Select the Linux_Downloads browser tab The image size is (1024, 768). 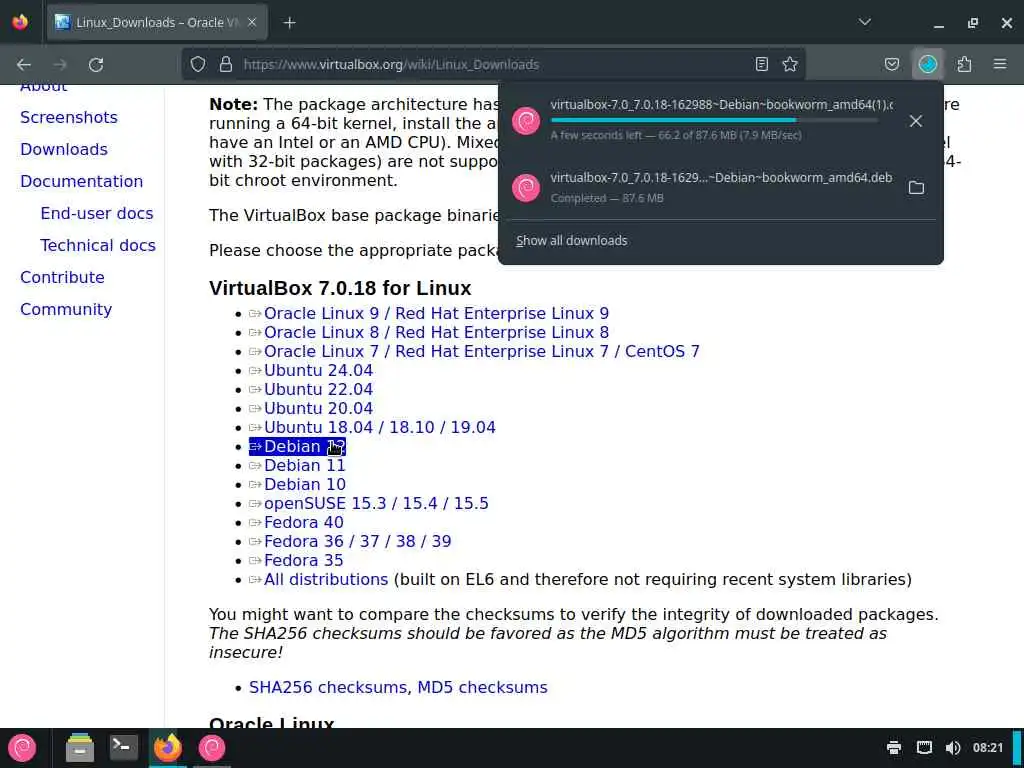tap(157, 23)
